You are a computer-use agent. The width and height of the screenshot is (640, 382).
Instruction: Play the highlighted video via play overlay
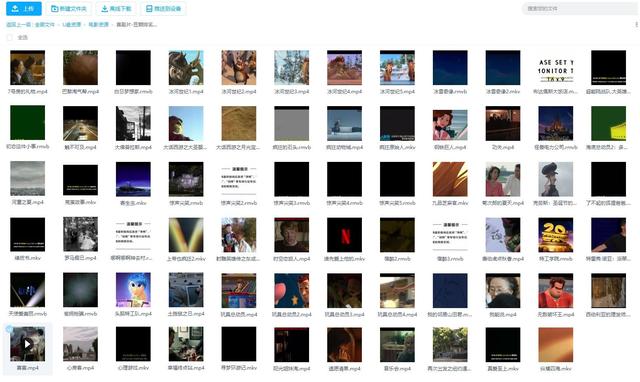click(x=27, y=344)
